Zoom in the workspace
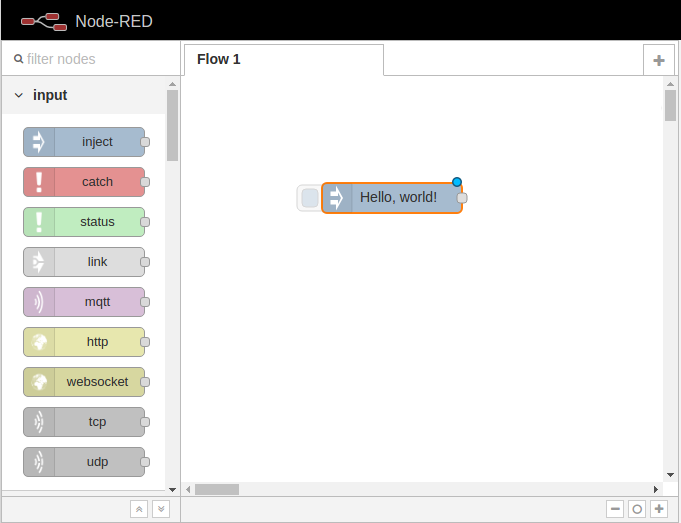This screenshot has width=681, height=523. click(659, 509)
